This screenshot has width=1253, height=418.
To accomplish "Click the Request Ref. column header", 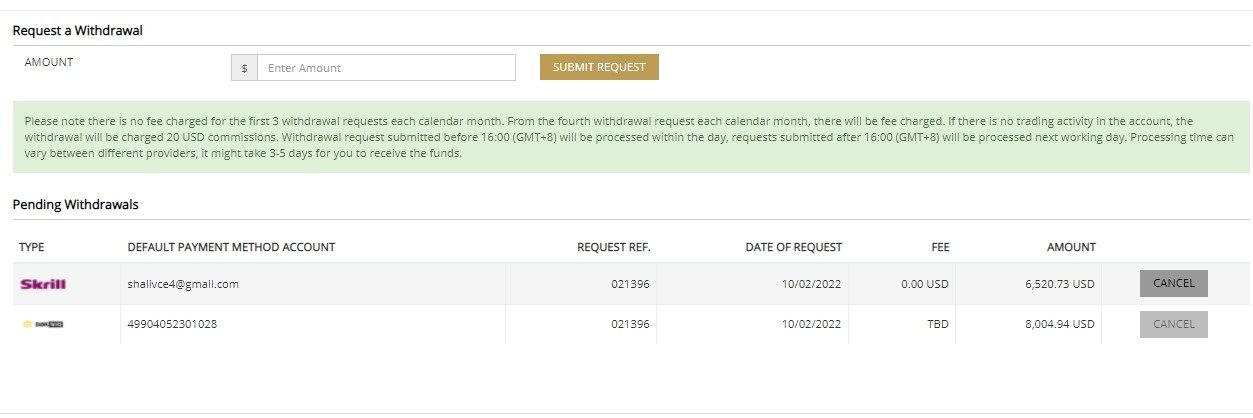I will 613,247.
